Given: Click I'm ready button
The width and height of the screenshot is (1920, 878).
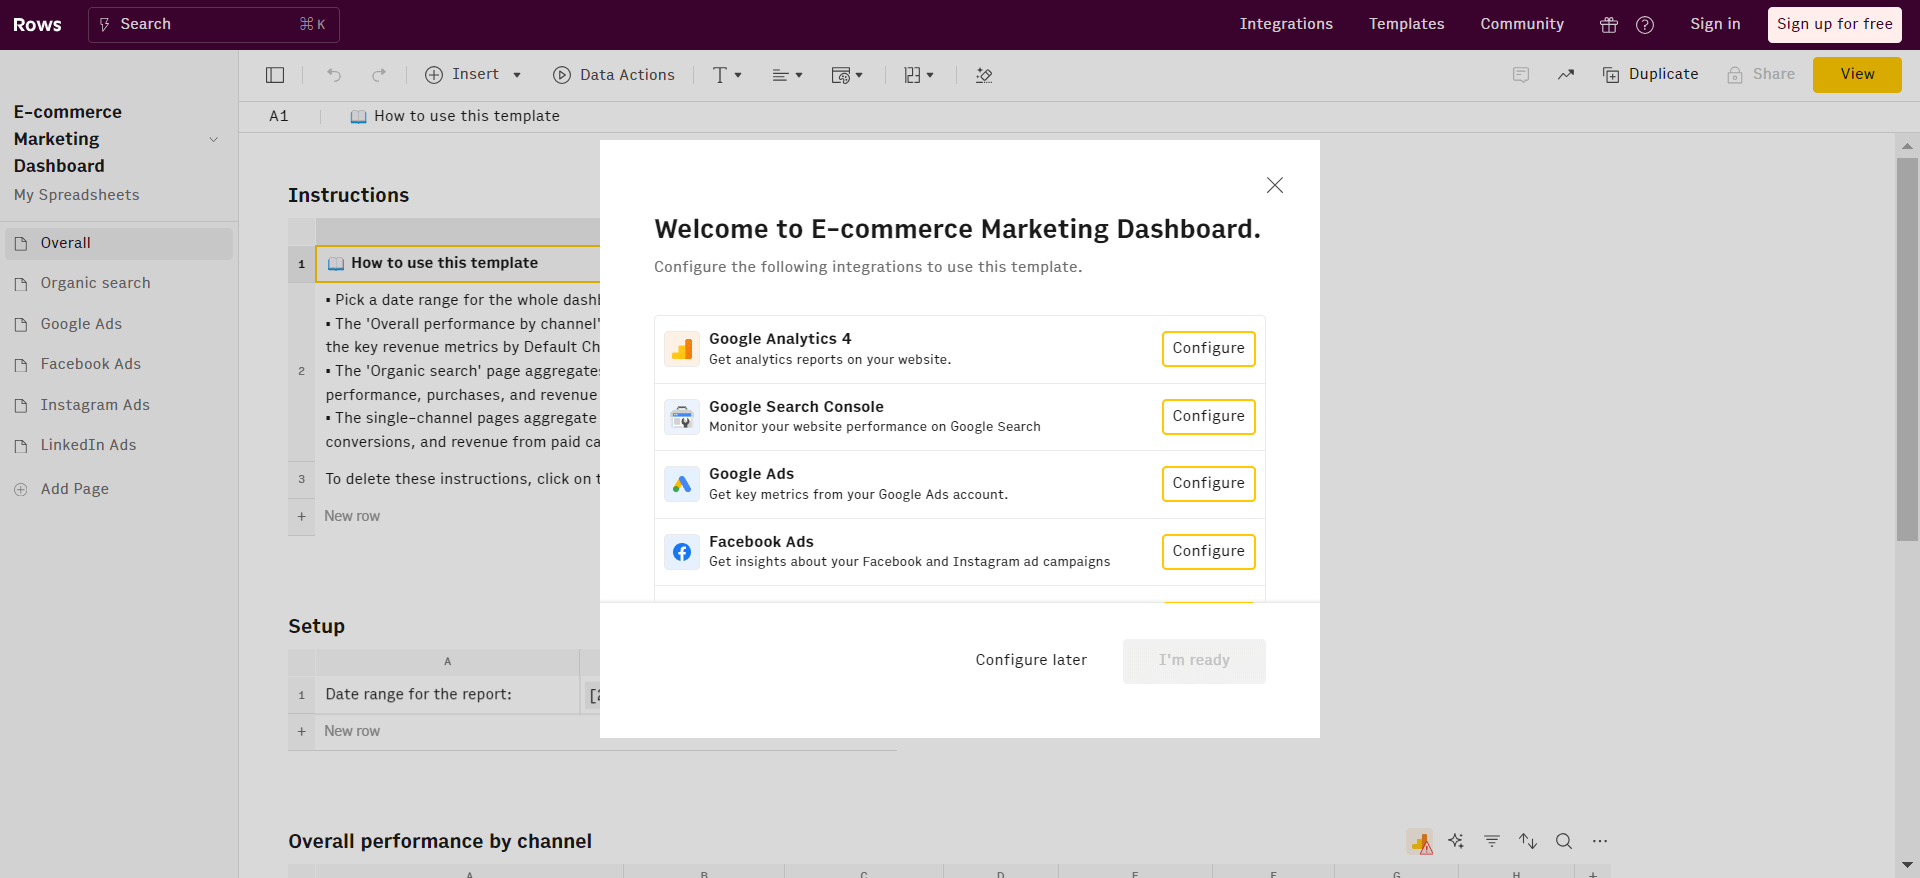Looking at the screenshot, I should click(x=1194, y=661).
